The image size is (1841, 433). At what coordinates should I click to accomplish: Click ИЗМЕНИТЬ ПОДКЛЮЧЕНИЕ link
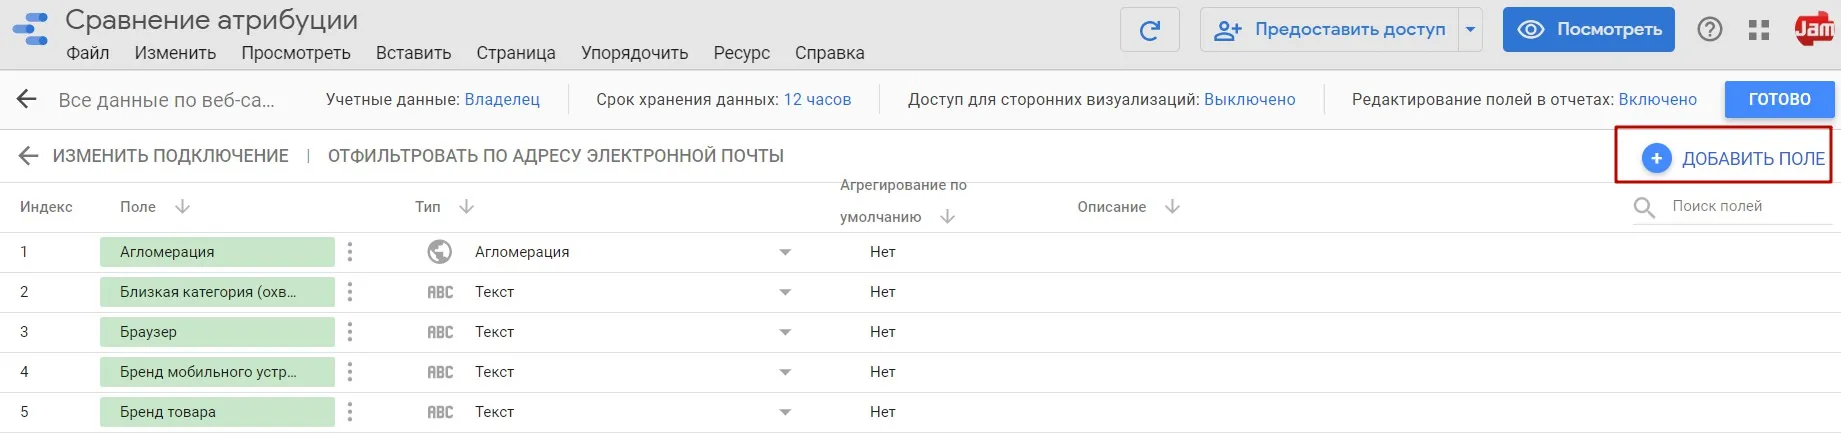pos(171,156)
